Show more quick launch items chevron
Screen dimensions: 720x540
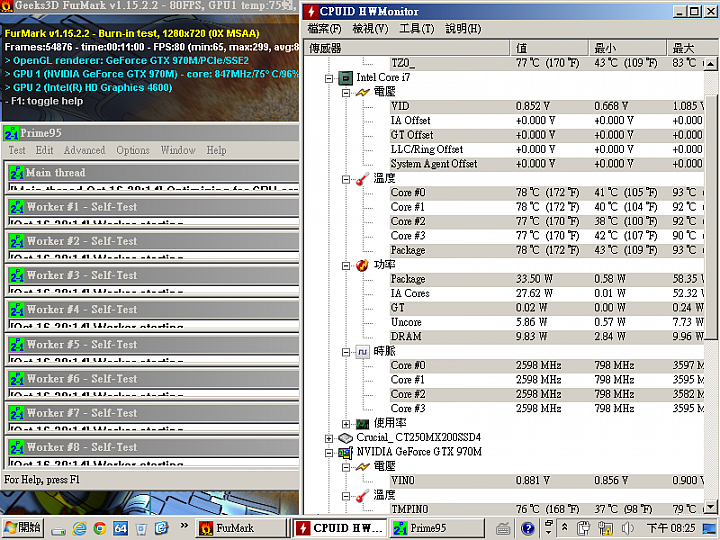point(184,525)
